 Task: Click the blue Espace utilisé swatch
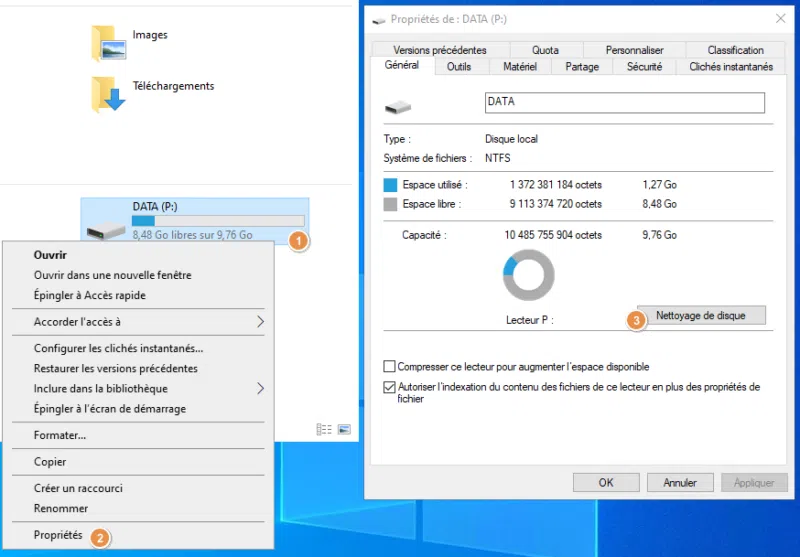390,185
